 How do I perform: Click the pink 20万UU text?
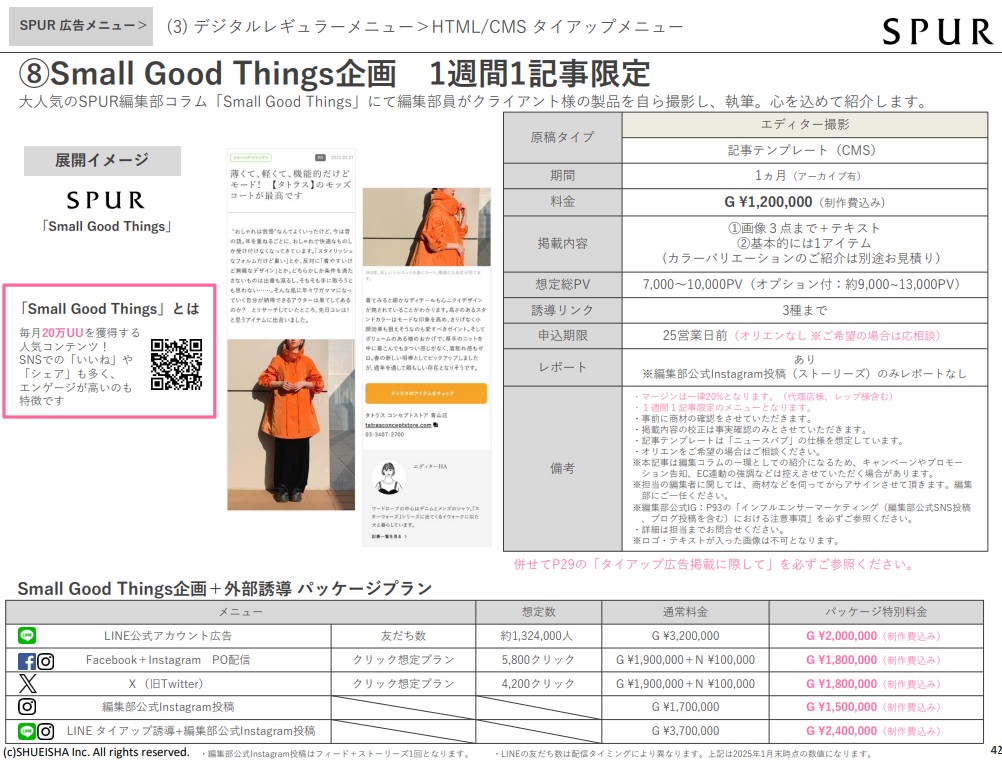coord(63,332)
